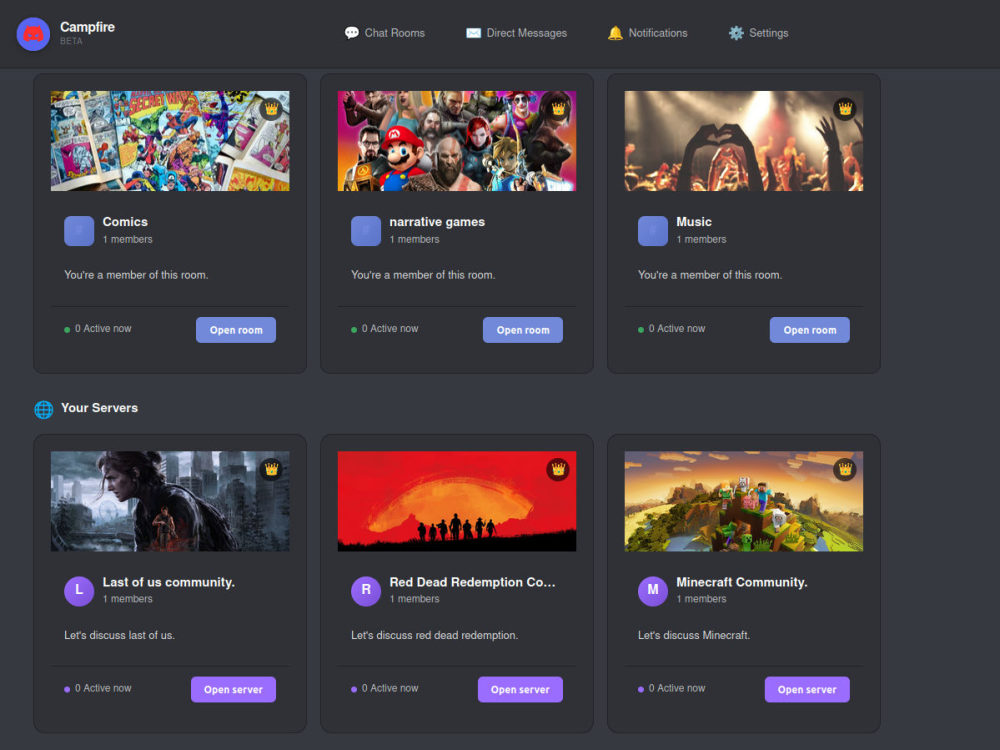Open server Red Dead Redemption

coord(520,689)
